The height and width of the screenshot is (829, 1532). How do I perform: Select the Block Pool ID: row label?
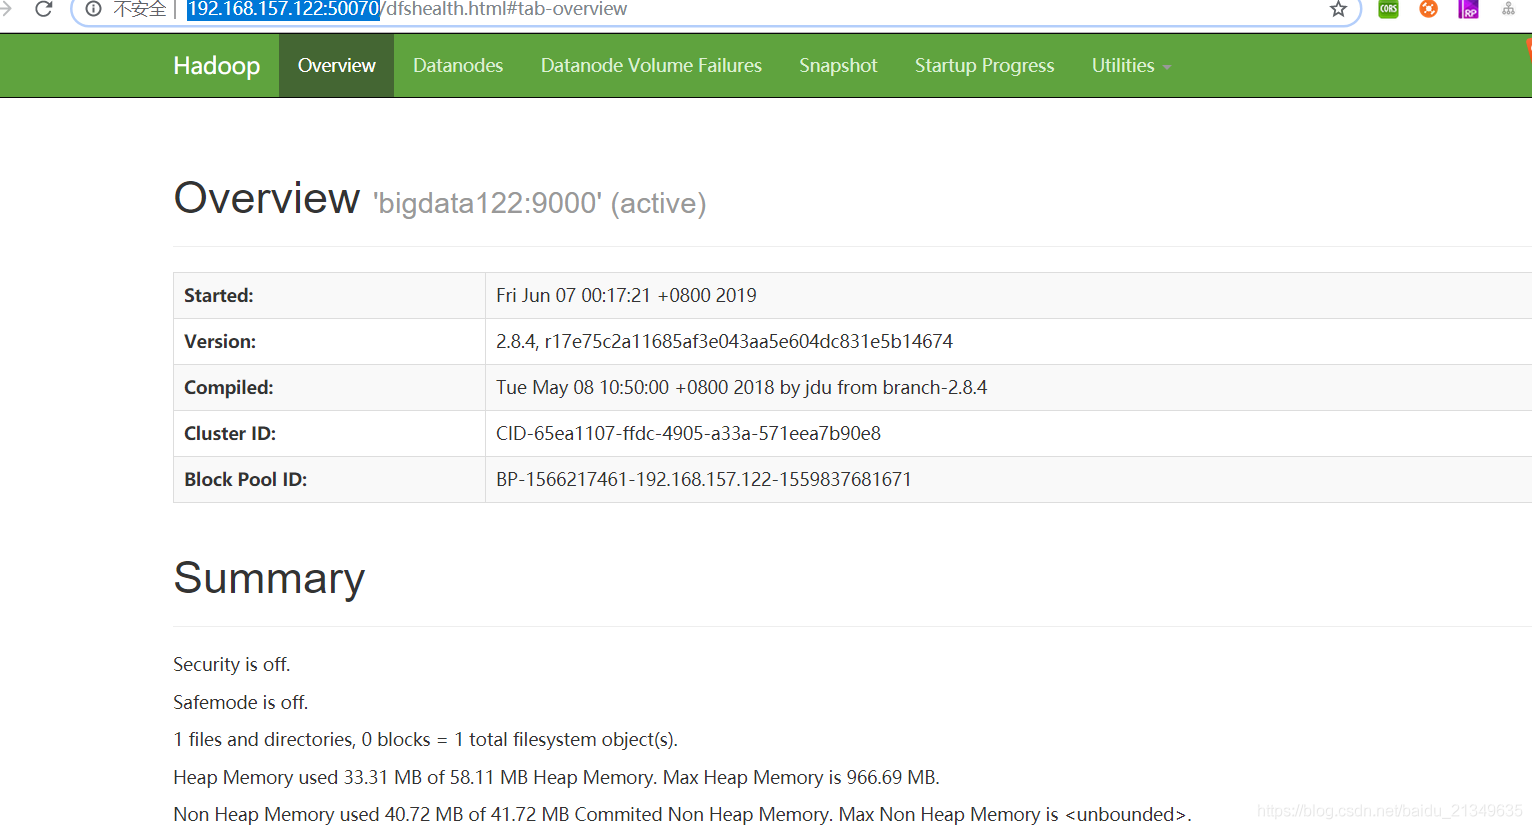click(x=245, y=480)
